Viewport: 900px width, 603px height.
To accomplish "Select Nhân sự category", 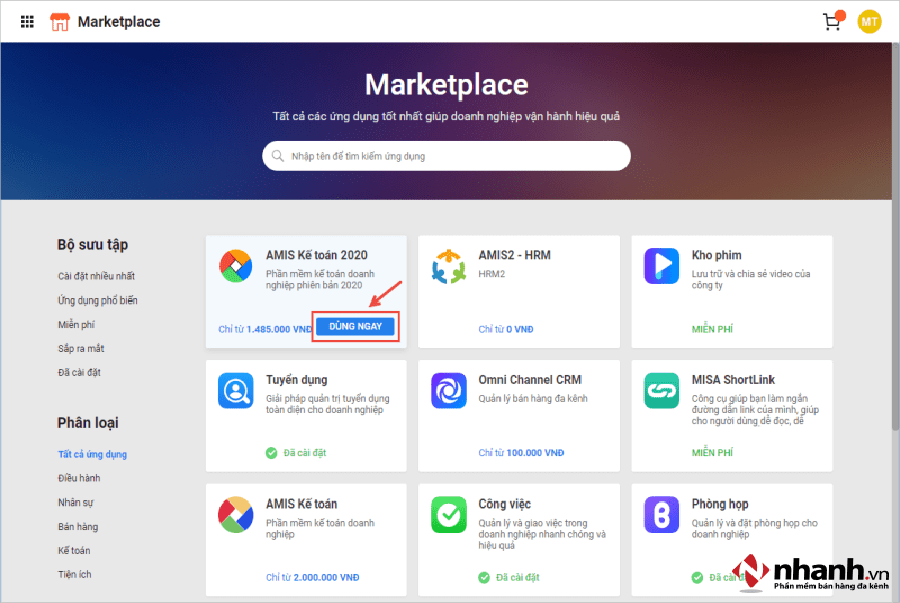I will coord(76,502).
